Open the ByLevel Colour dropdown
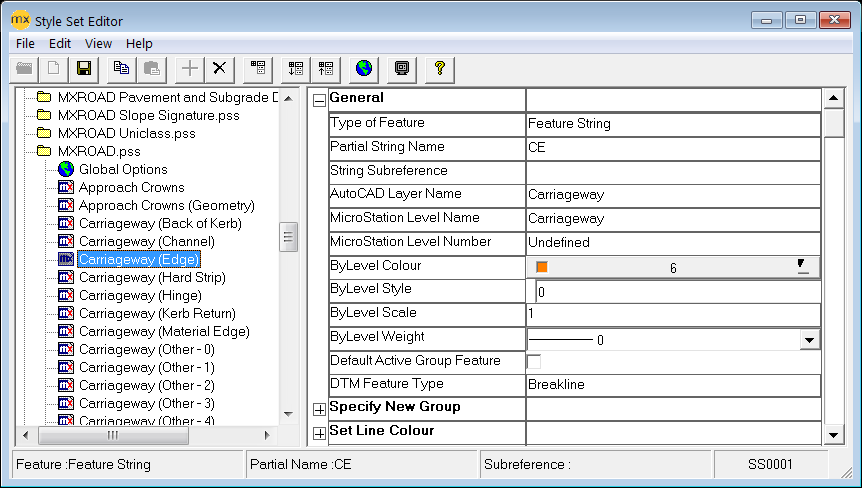This screenshot has height=488, width=862. [x=803, y=267]
